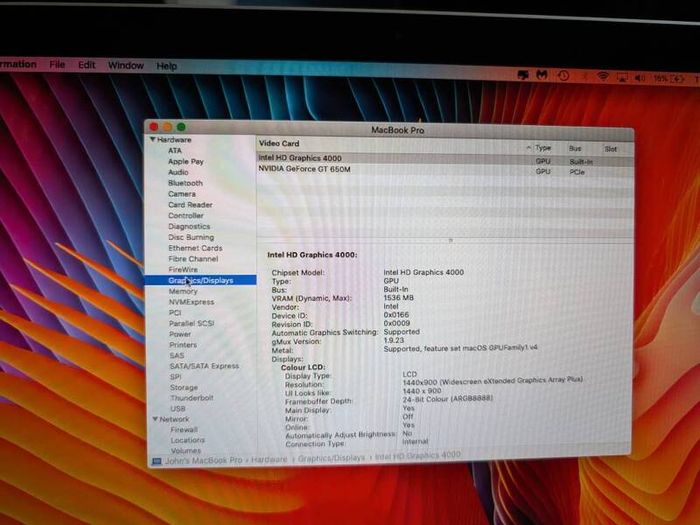The image size is (700, 525).
Task: Select Ethernet Cards in the sidebar
Action: click(x=195, y=248)
